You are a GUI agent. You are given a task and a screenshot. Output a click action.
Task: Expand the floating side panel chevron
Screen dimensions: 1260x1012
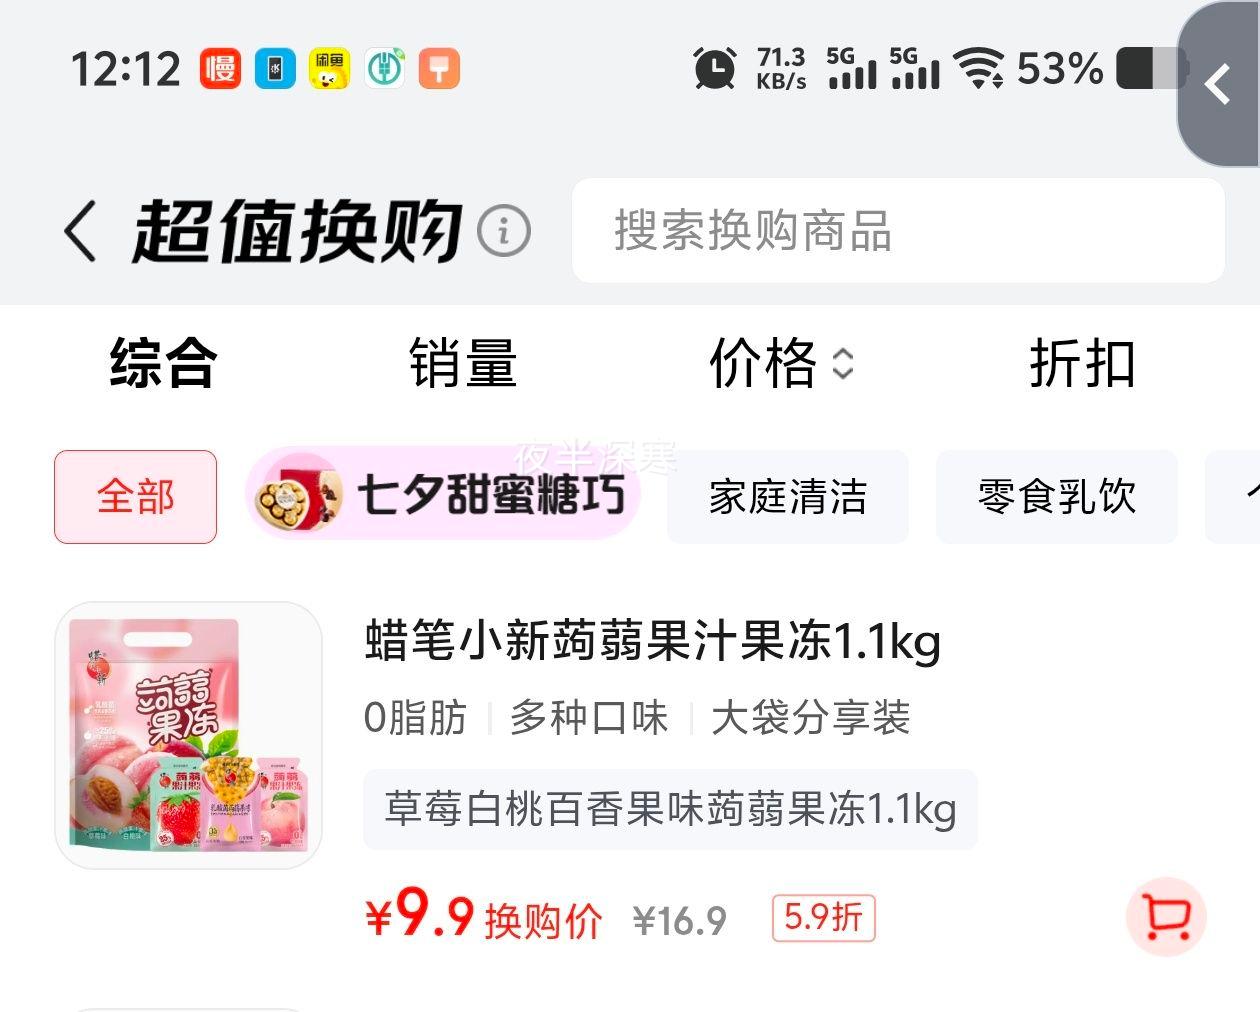click(x=1218, y=85)
